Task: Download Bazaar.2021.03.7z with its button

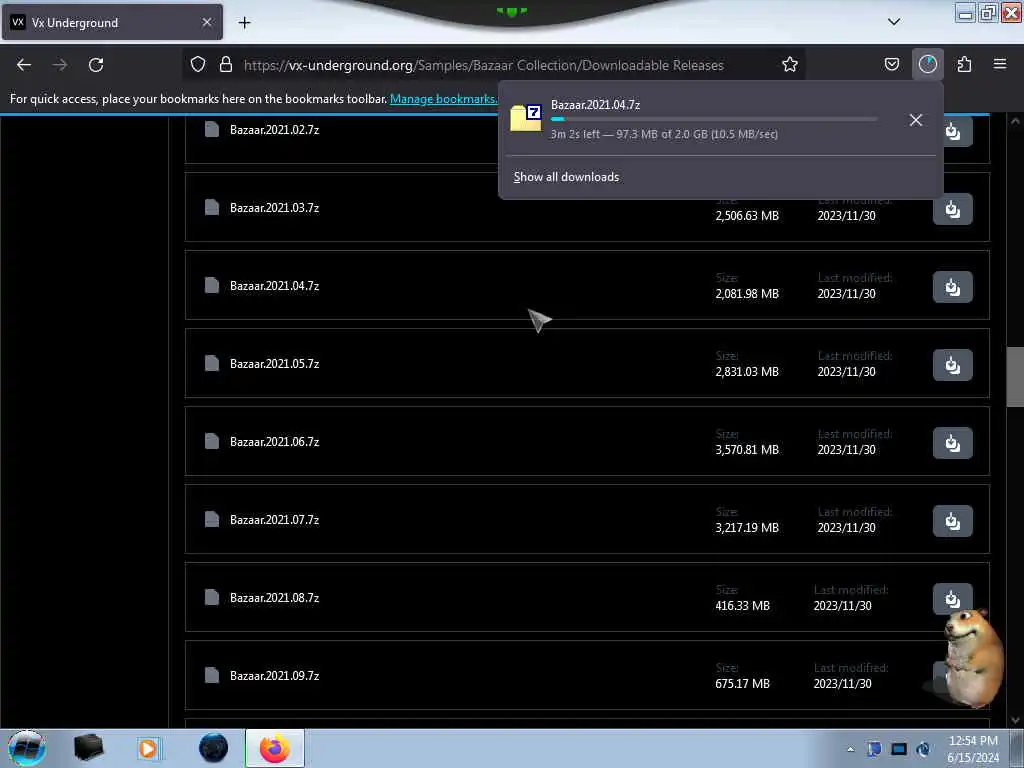Action: pyautogui.click(x=953, y=210)
